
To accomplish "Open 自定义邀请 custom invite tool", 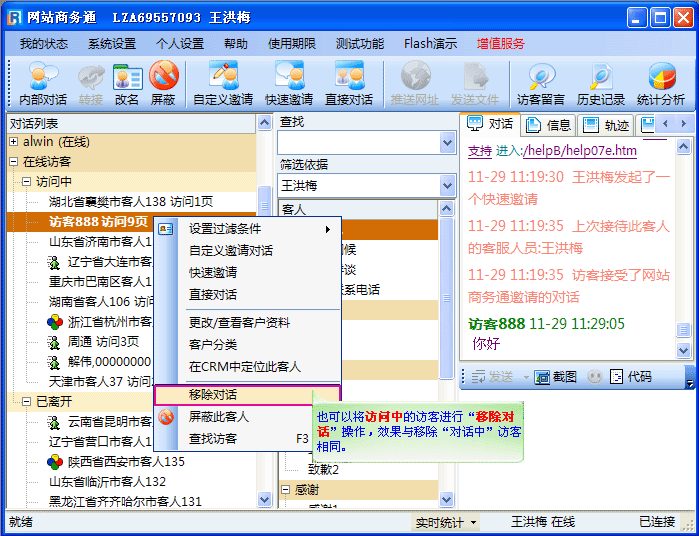I will pyautogui.click(x=223, y=83).
